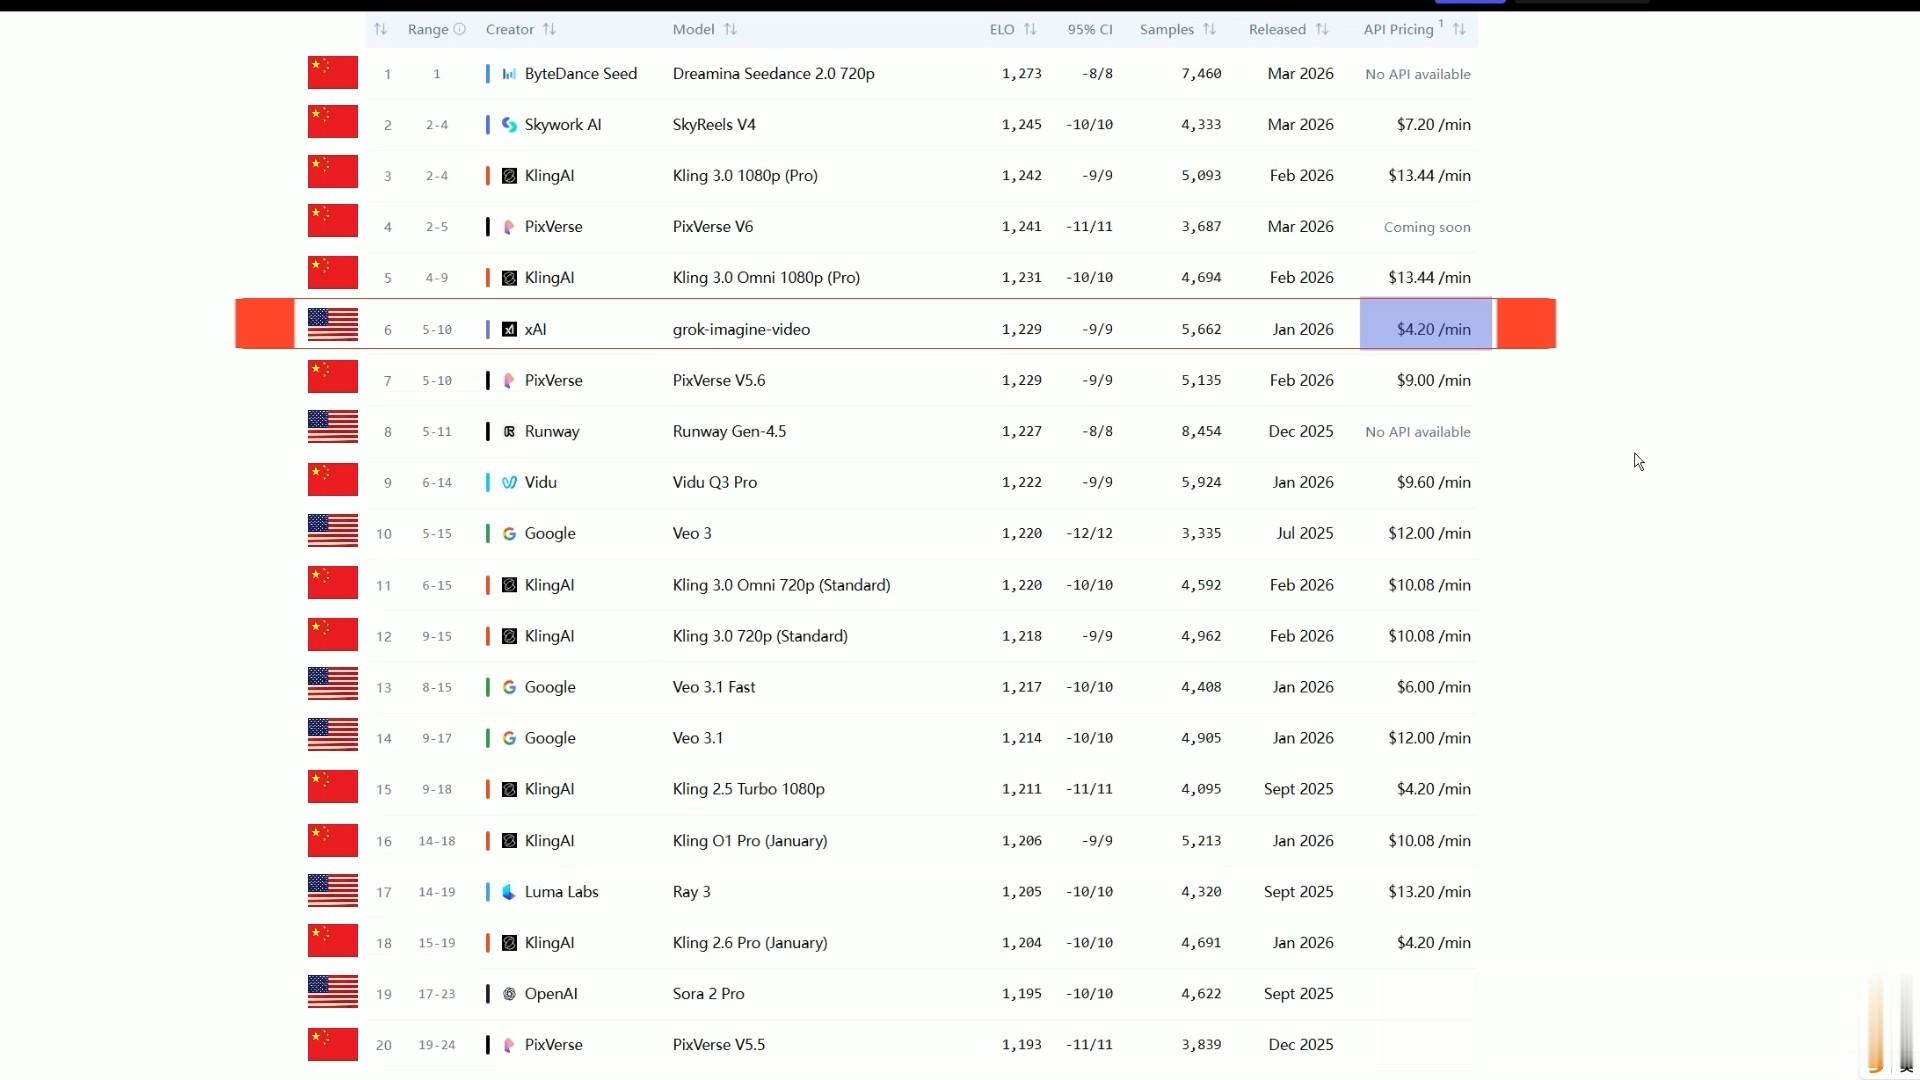Sort by API Pricing column arrows
Image resolution: width=1920 pixels, height=1080 pixels.
(1459, 29)
